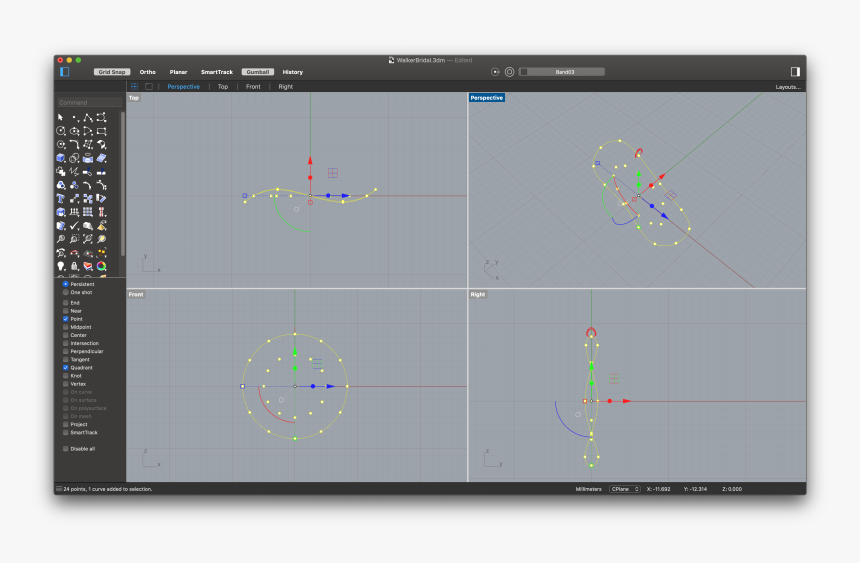Image resolution: width=860 pixels, height=563 pixels.
Task: Click the light bulb Hide objects tool
Action: pyautogui.click(x=61, y=266)
